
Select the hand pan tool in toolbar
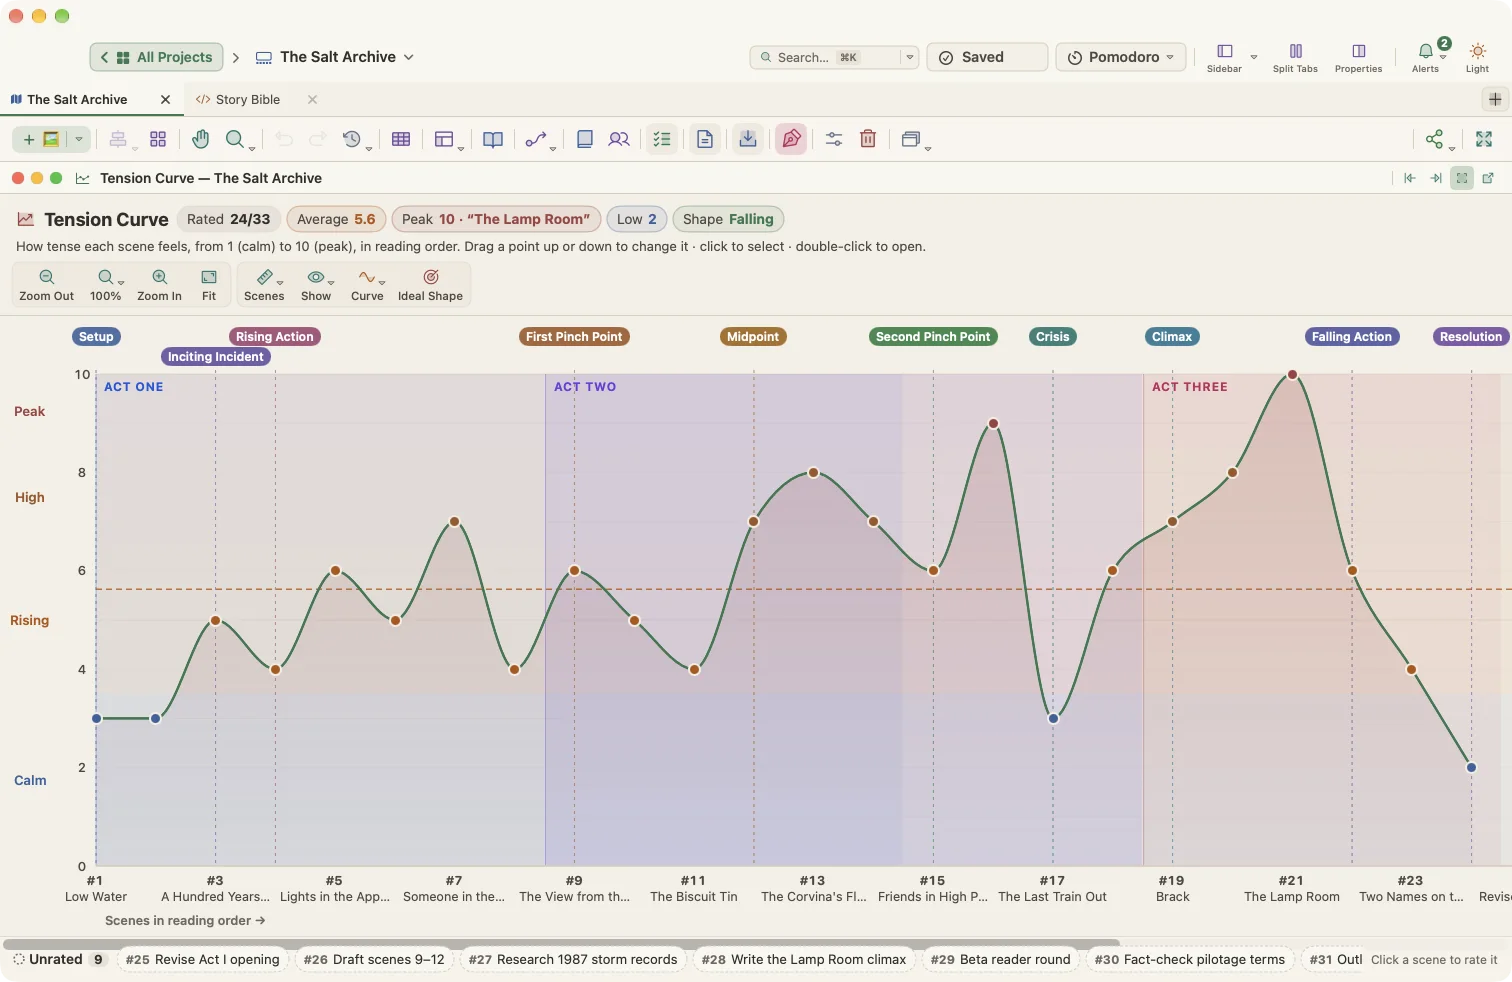(x=201, y=139)
